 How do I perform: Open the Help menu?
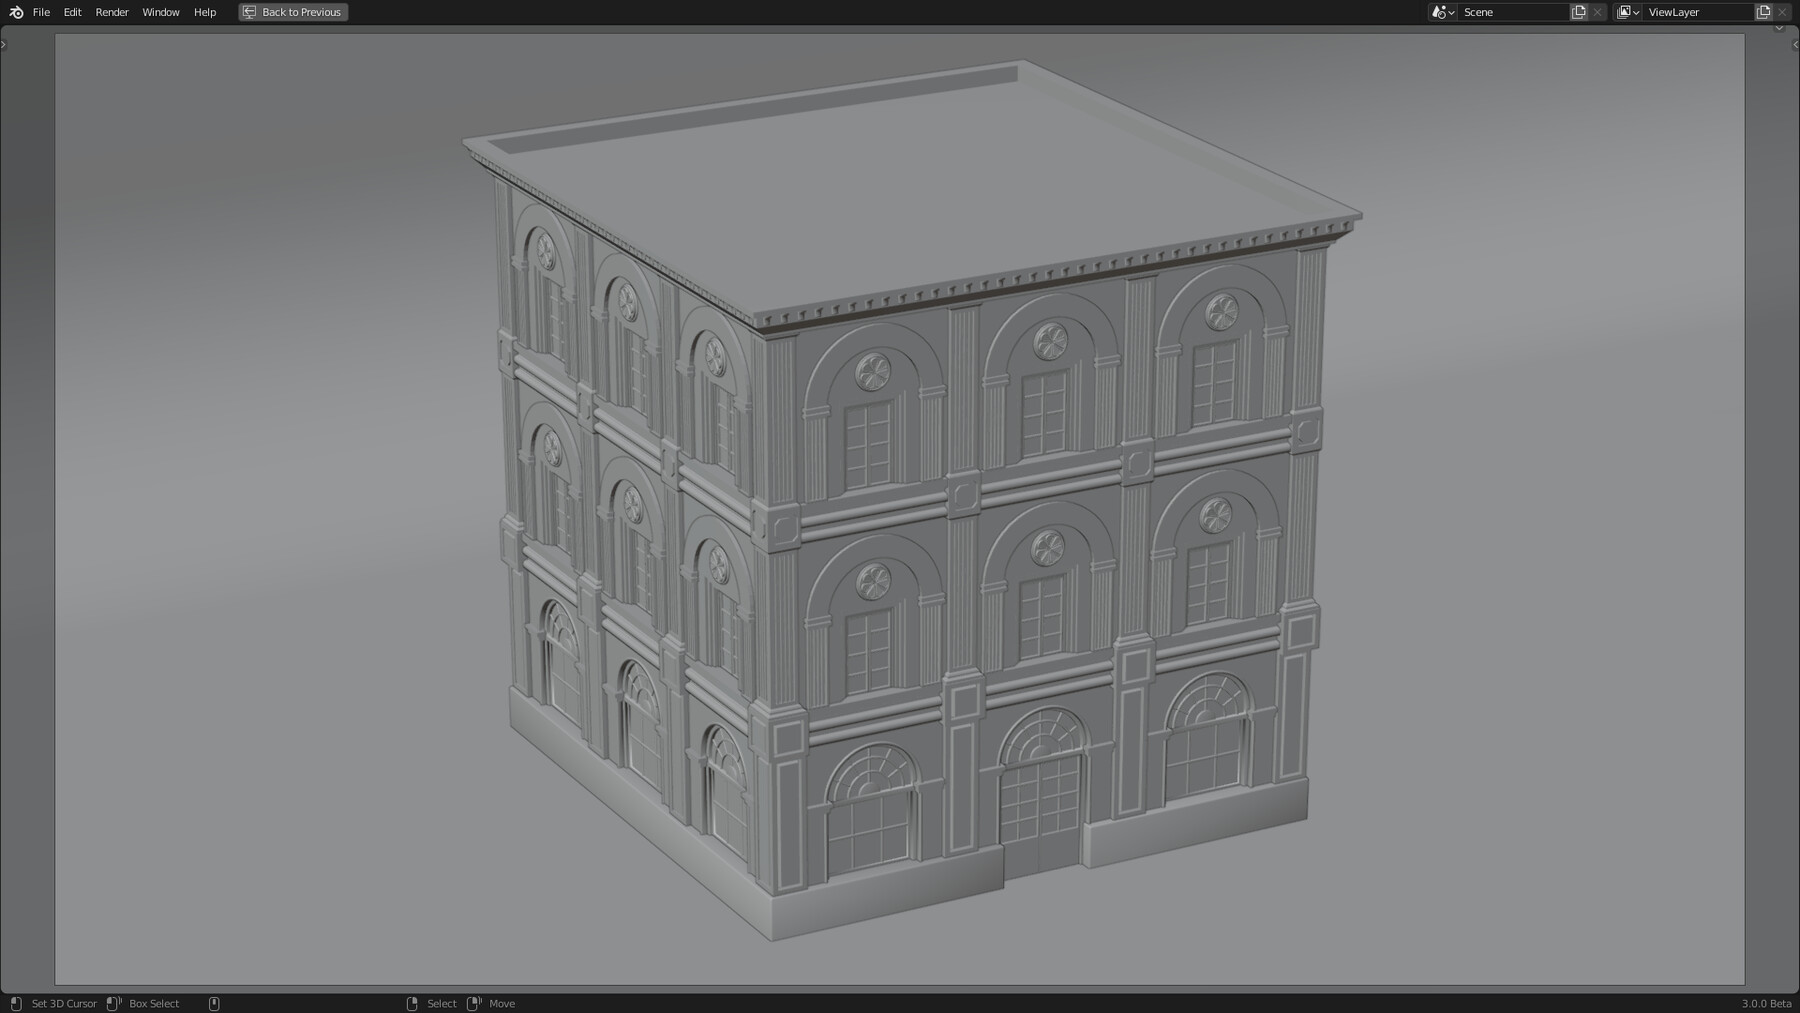click(204, 12)
